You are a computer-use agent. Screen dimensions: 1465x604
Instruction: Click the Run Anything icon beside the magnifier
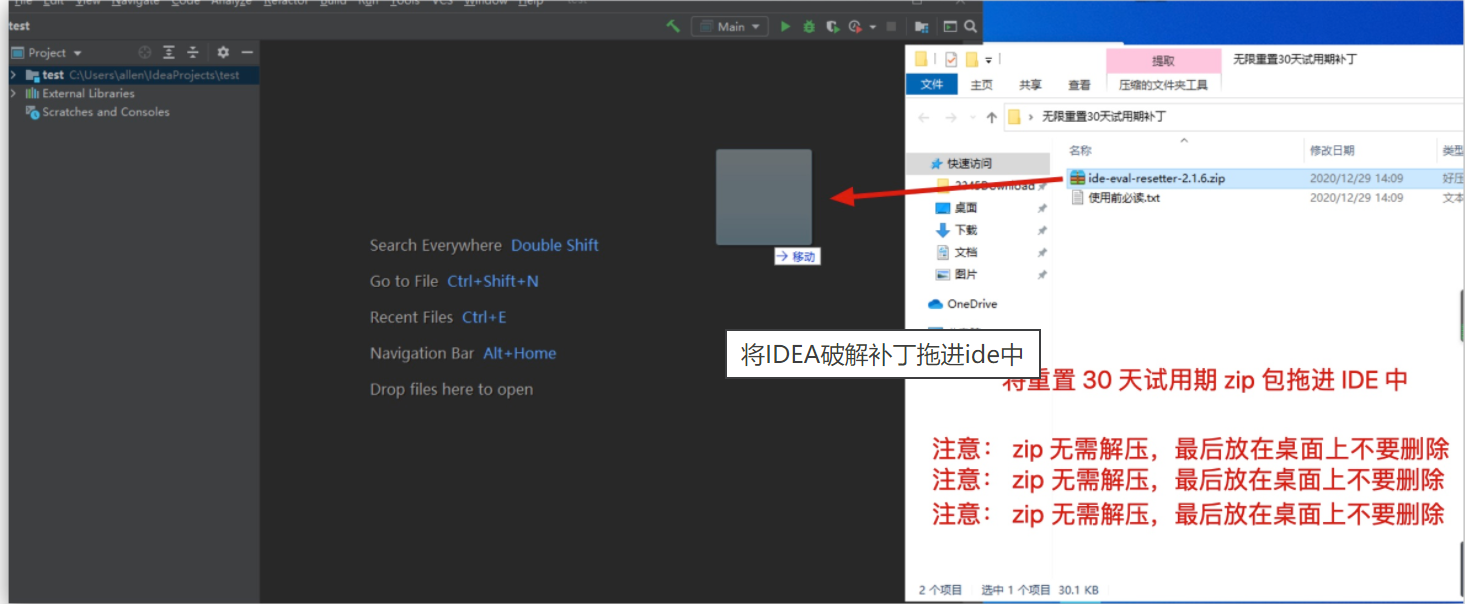(x=950, y=27)
